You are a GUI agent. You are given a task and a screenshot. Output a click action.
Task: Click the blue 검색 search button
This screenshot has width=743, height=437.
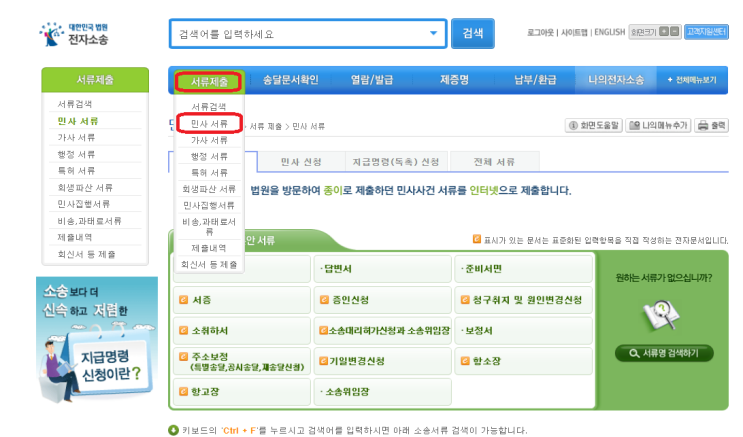[x=472, y=34]
